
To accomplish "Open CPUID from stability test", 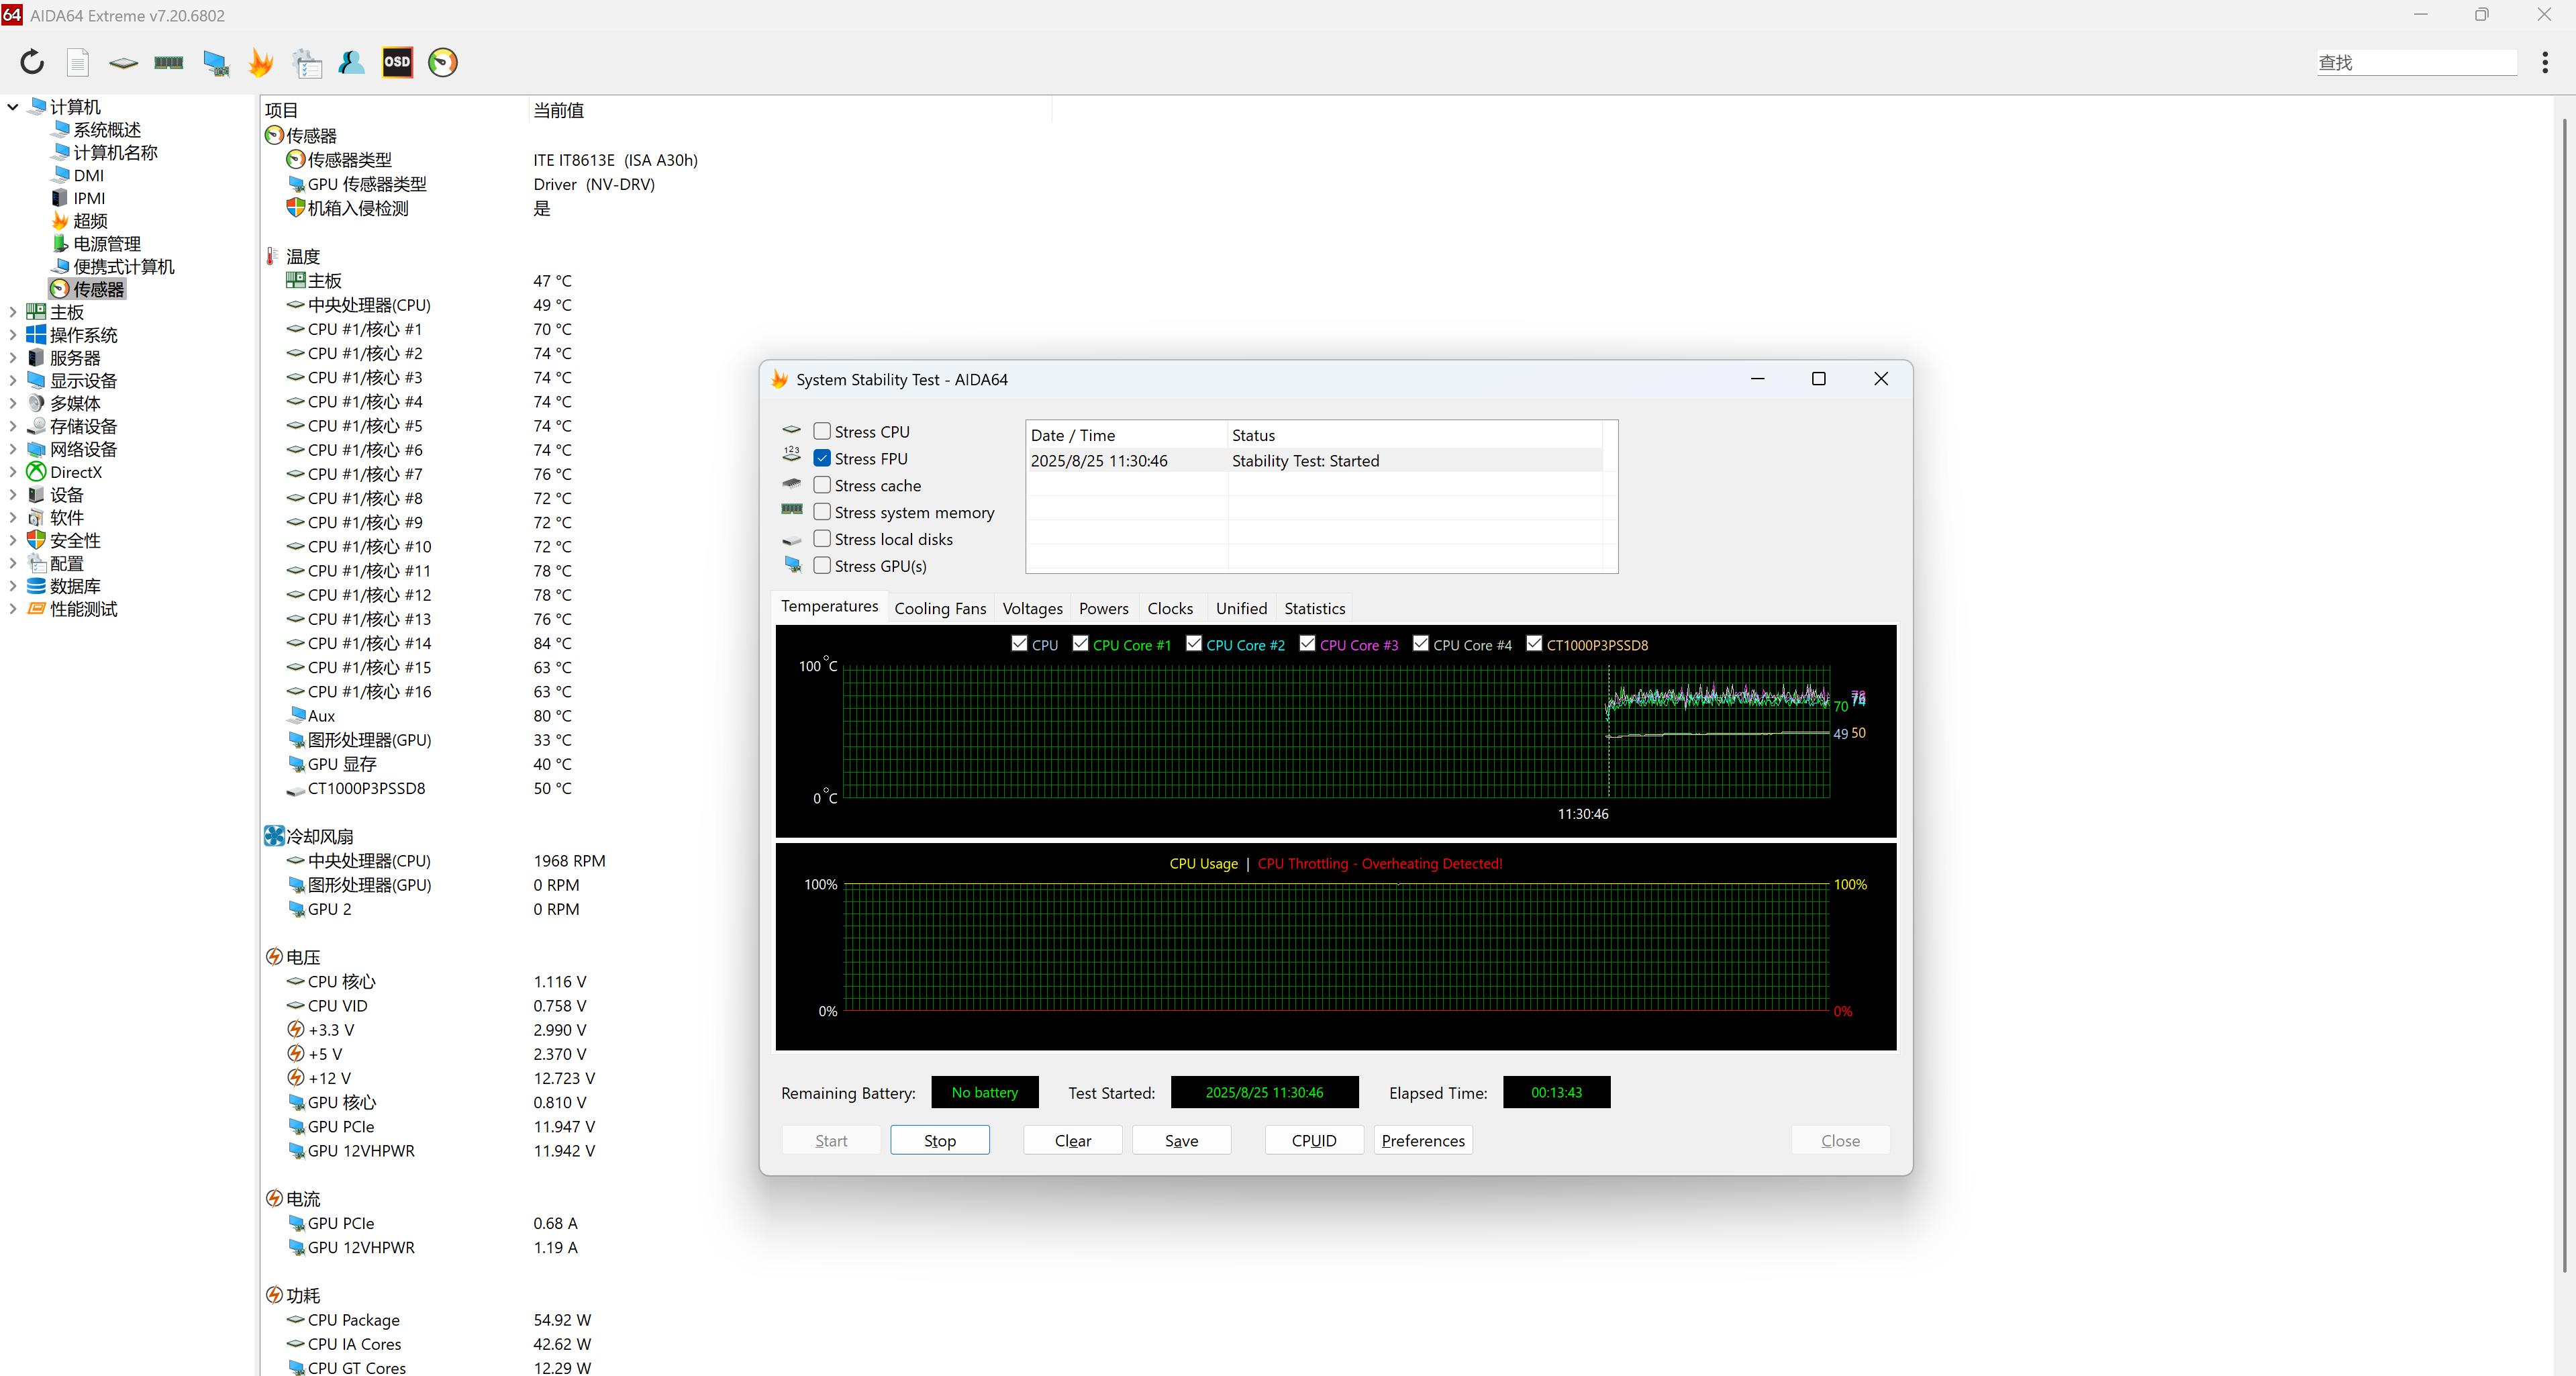I will tap(1313, 1140).
